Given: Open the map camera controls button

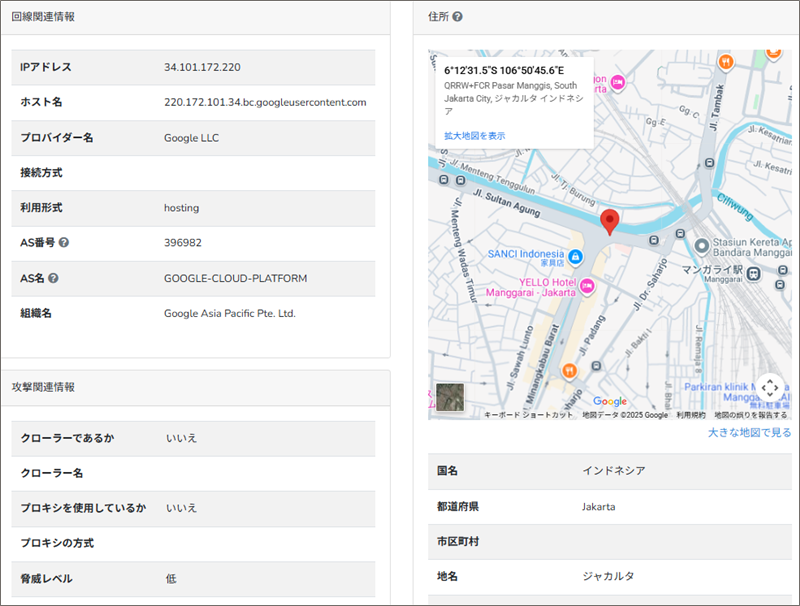Looking at the screenshot, I should pos(768,387).
